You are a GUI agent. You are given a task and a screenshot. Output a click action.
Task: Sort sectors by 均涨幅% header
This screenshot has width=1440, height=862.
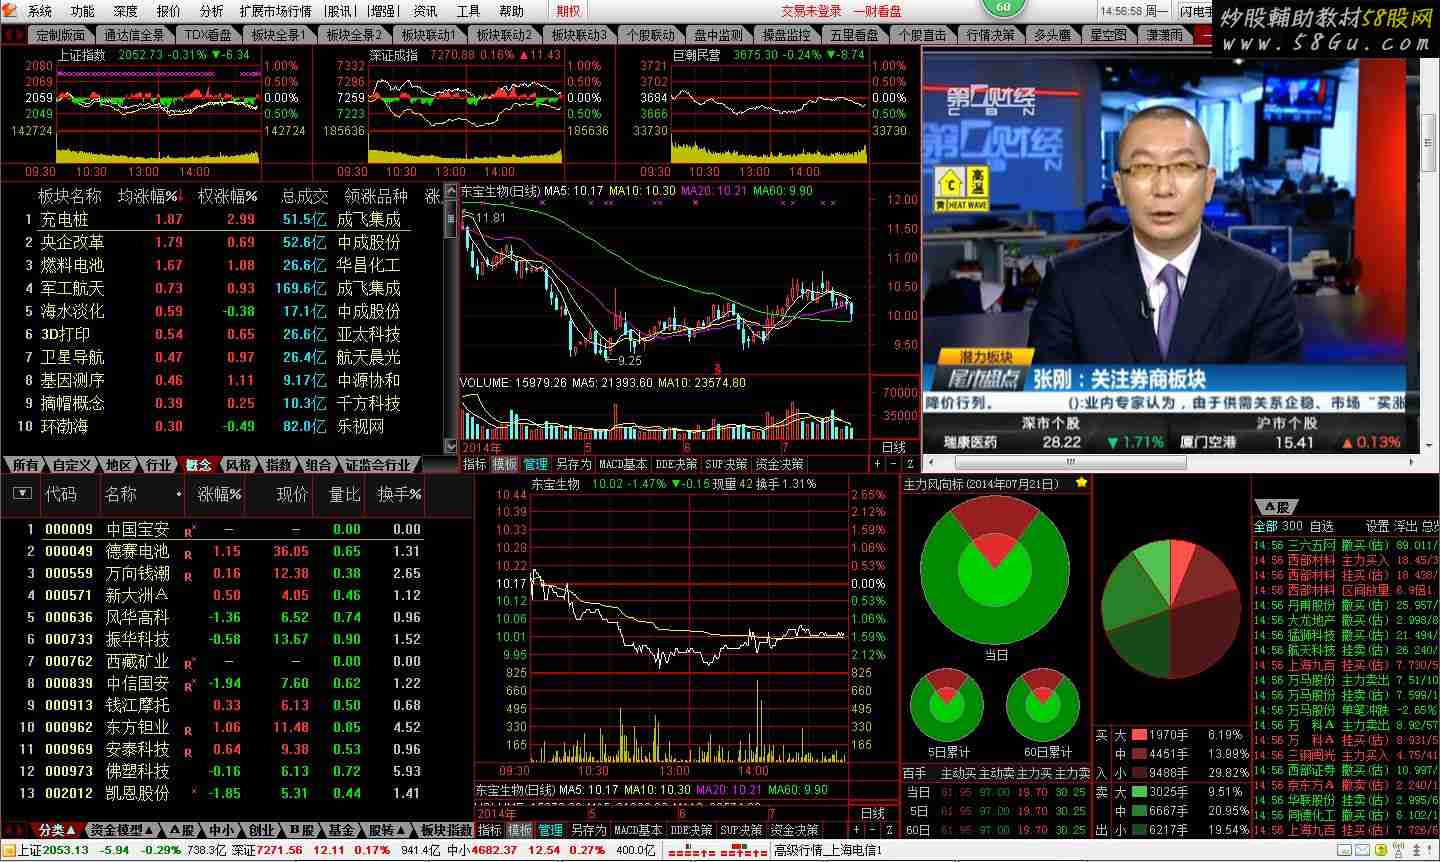coord(148,196)
